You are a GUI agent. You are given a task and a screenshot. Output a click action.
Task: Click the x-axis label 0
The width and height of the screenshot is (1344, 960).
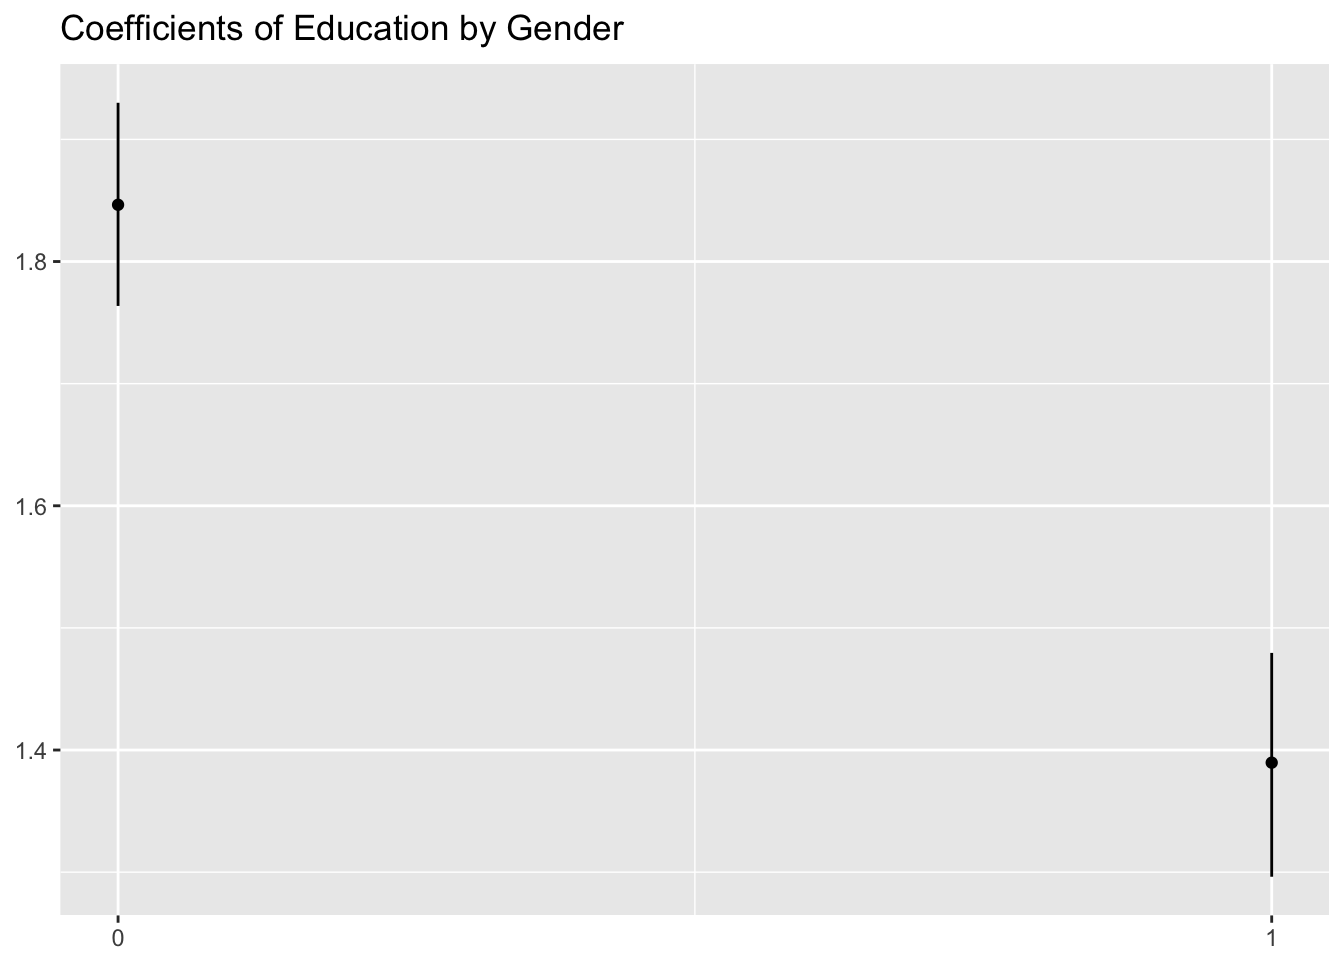[118, 938]
